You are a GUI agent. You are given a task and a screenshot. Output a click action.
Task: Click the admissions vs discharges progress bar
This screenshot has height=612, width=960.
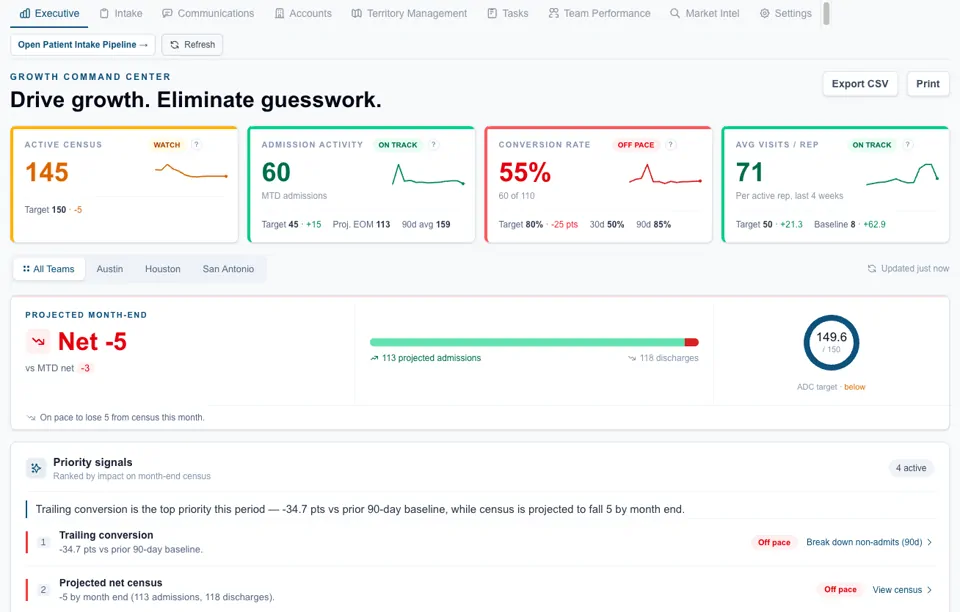pos(534,342)
